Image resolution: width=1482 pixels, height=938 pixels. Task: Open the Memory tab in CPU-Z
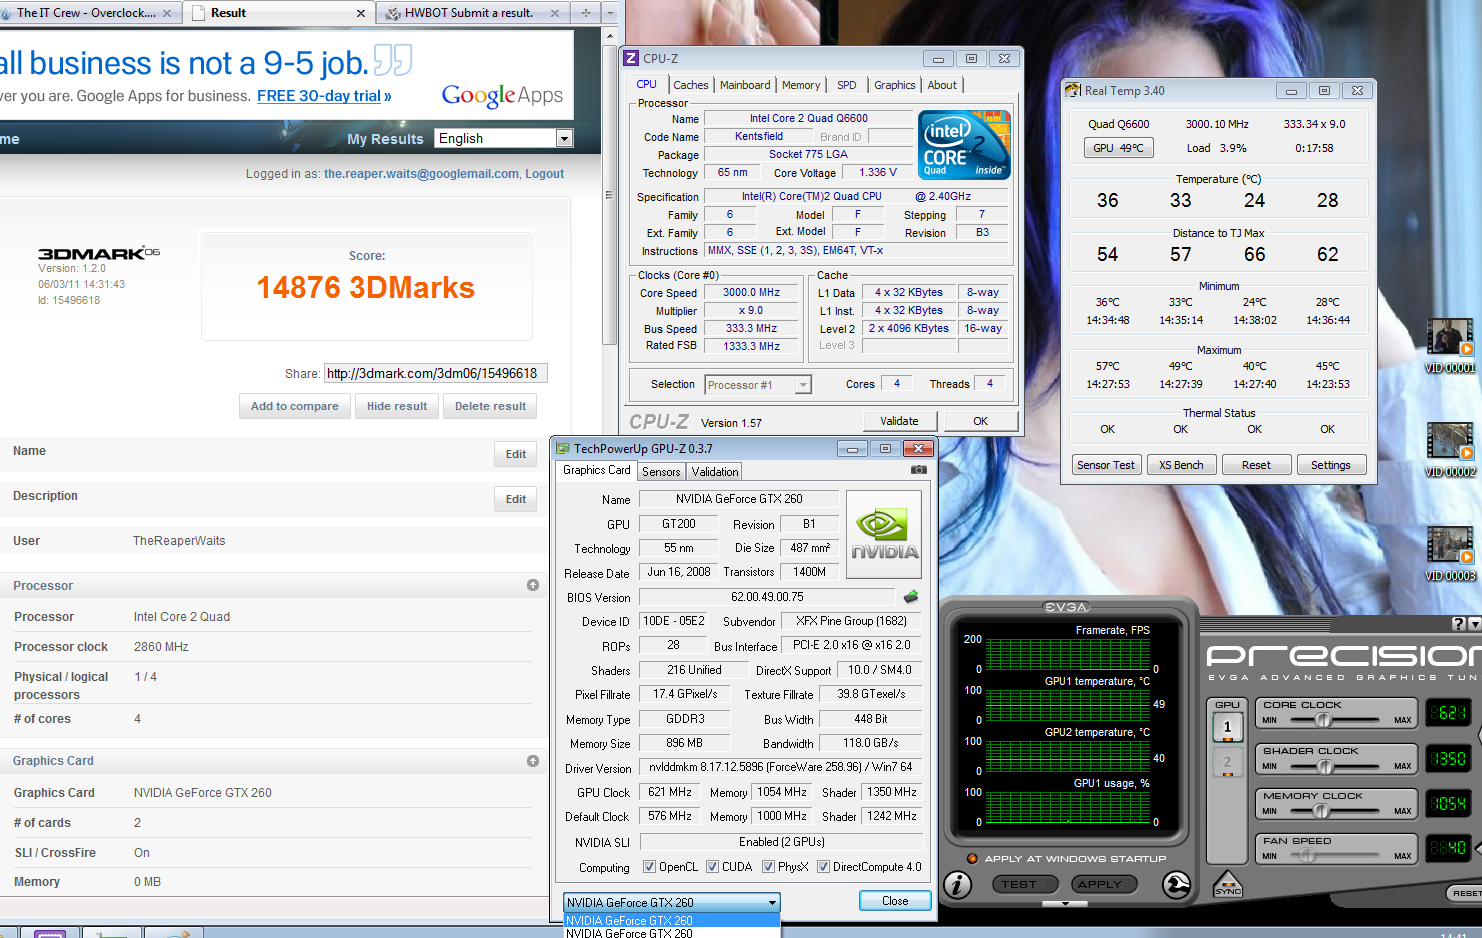801,85
